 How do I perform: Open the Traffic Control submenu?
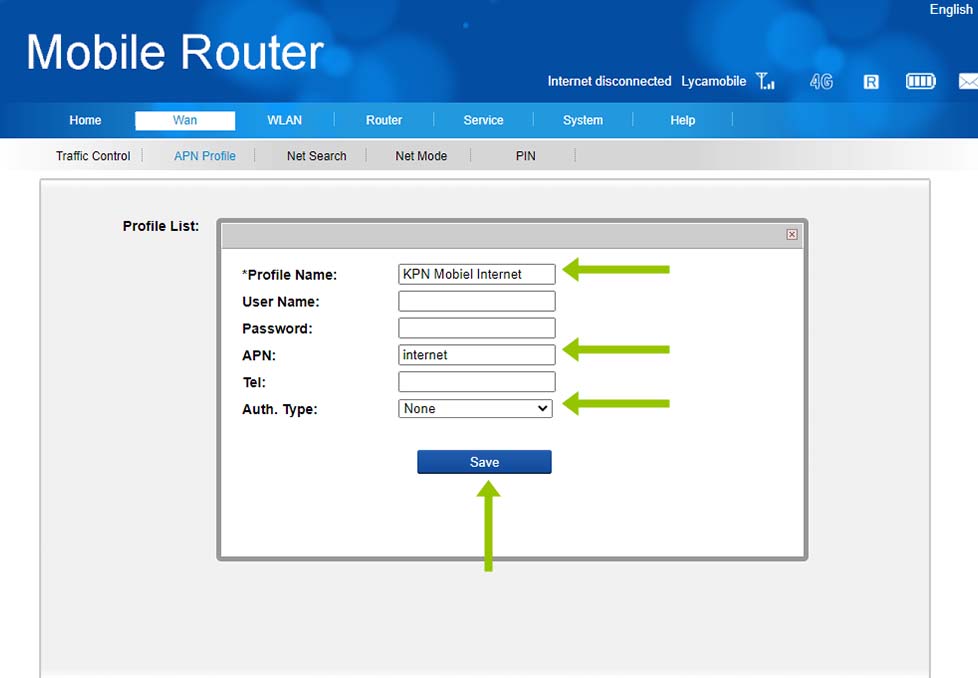(x=93, y=156)
